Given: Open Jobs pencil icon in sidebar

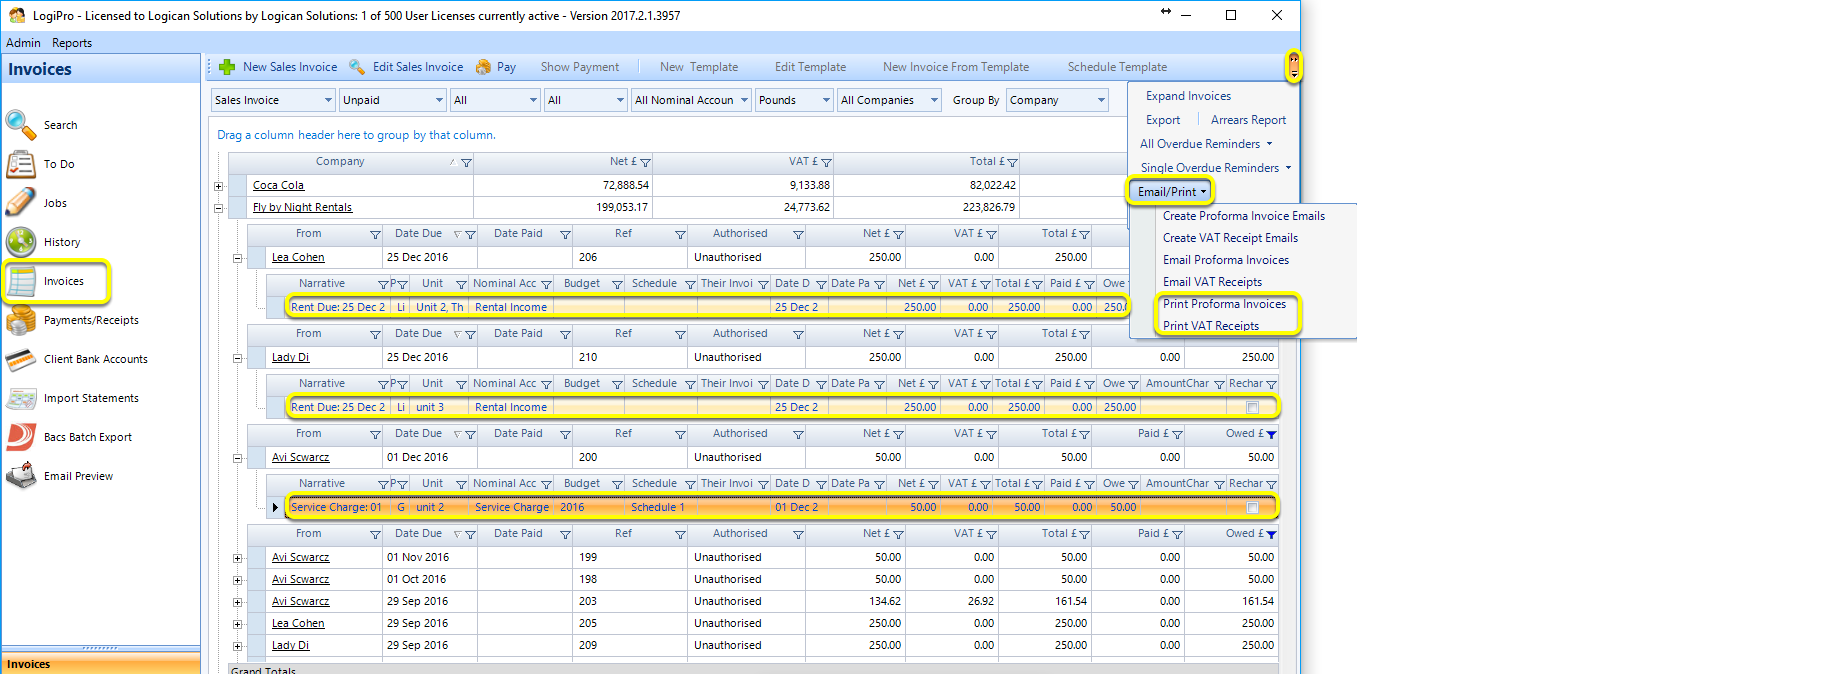Looking at the screenshot, I should [x=22, y=203].
